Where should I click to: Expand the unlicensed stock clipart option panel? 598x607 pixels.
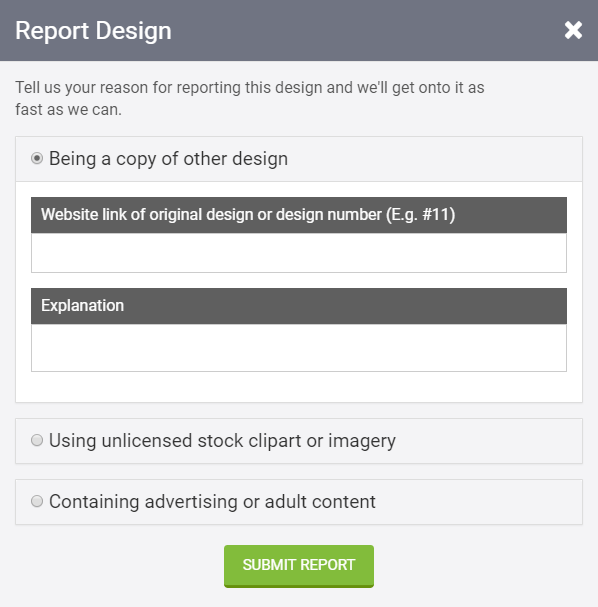pos(299,441)
